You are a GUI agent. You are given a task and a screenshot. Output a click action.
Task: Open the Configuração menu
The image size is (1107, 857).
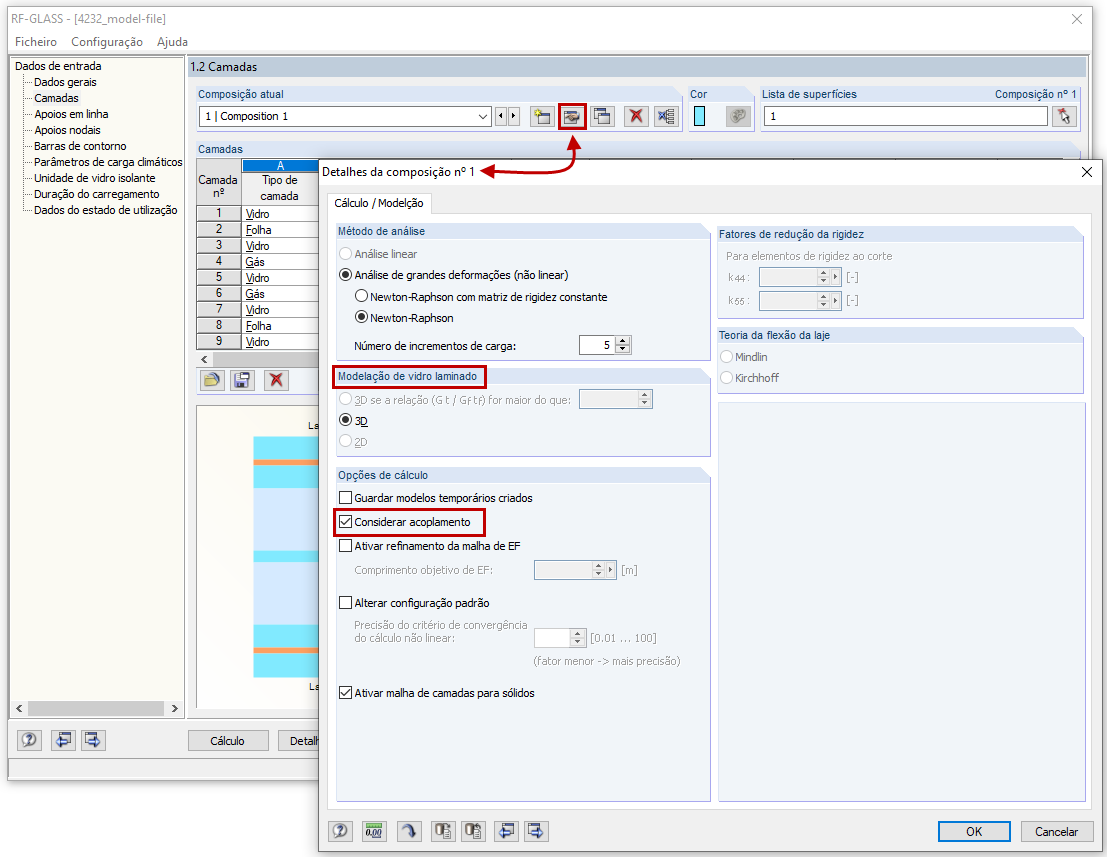coord(107,42)
